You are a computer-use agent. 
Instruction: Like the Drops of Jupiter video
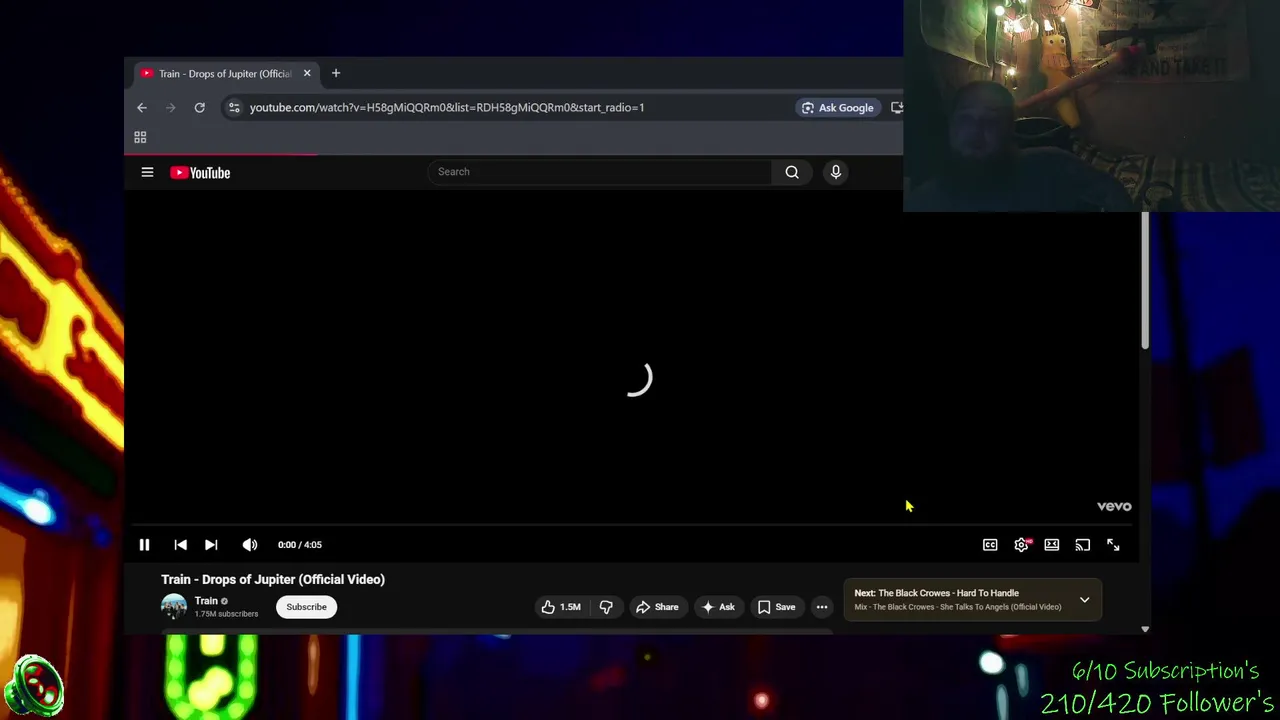pos(560,607)
